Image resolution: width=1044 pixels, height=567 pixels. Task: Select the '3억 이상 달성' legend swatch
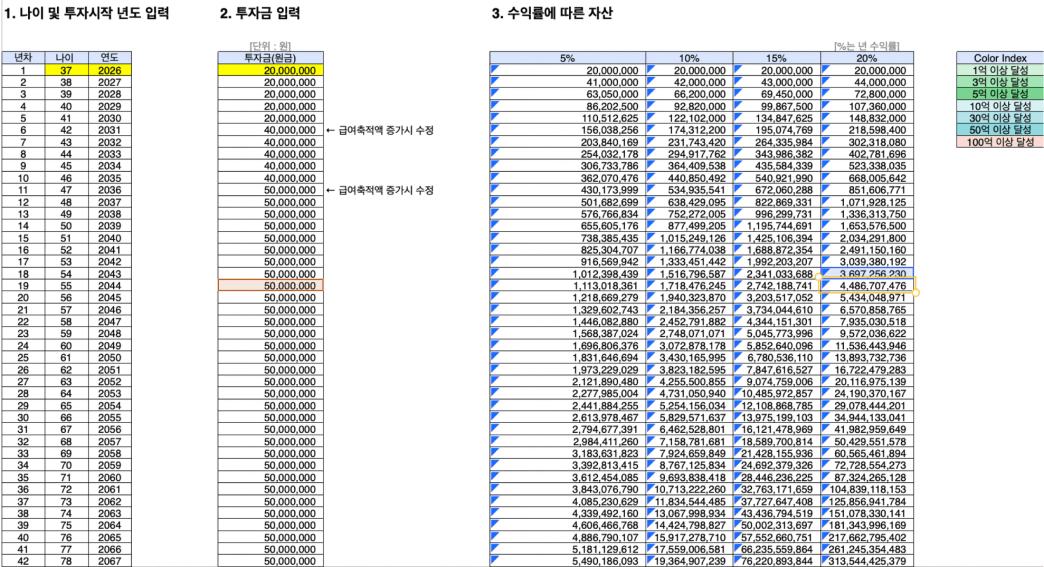point(999,83)
